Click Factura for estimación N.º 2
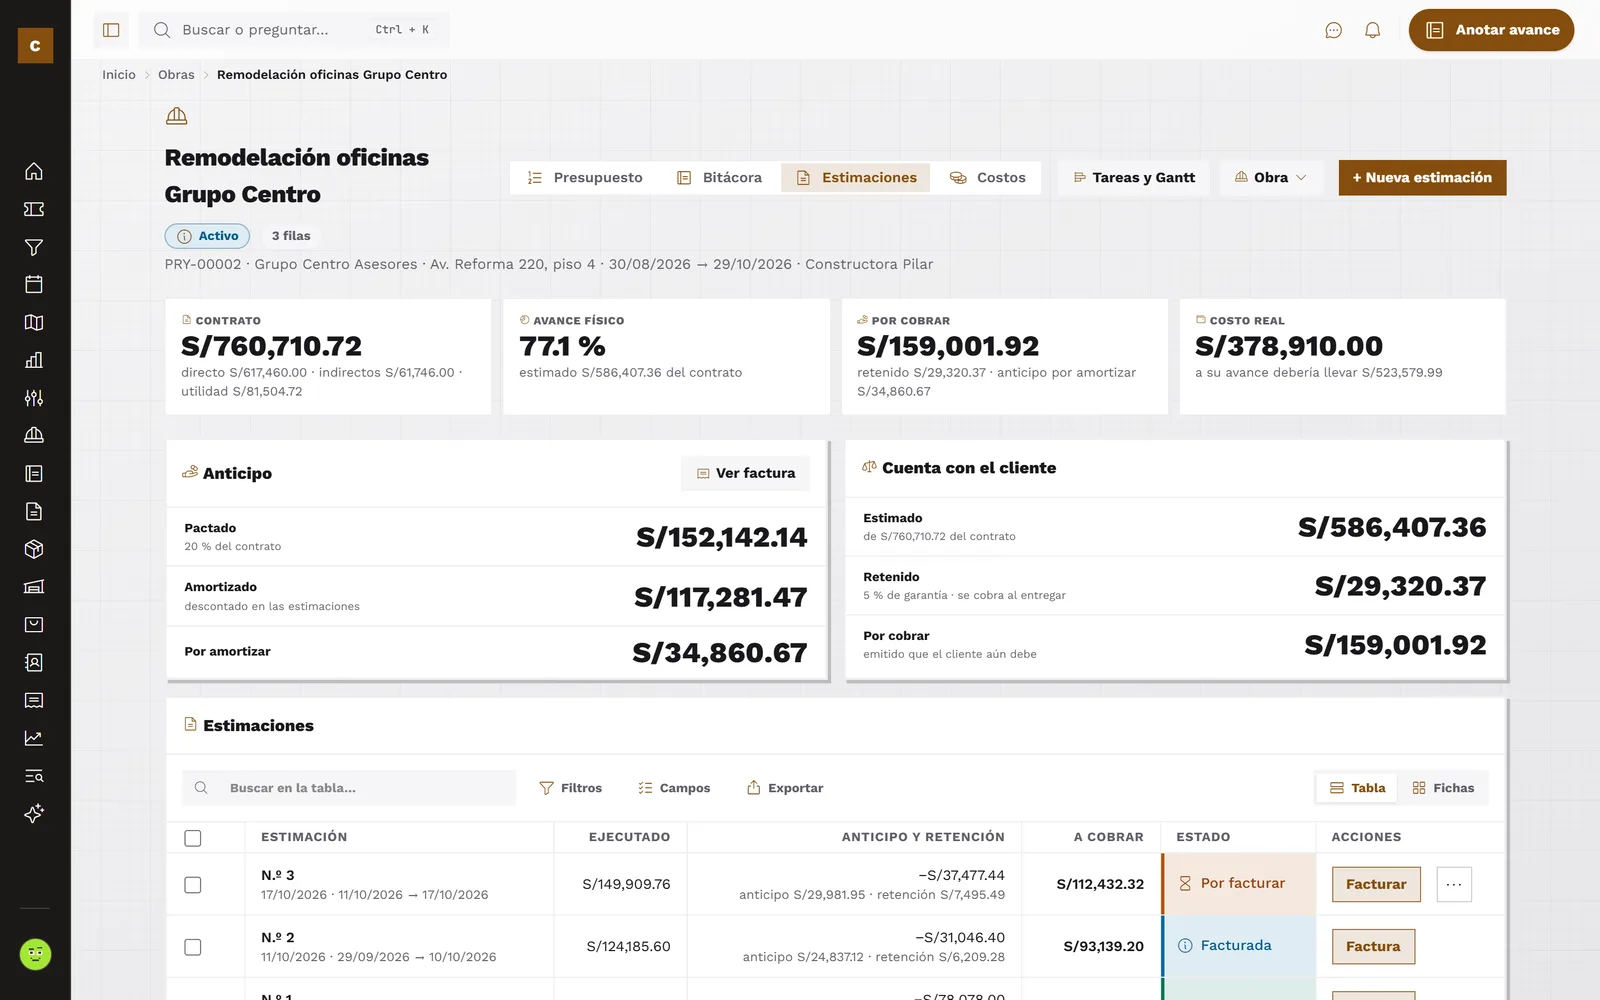1600x1000 pixels. 1373,946
